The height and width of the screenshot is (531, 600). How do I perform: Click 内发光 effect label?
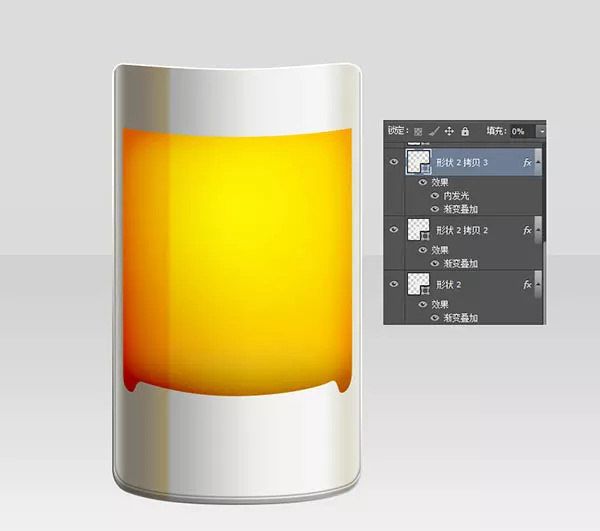point(456,196)
